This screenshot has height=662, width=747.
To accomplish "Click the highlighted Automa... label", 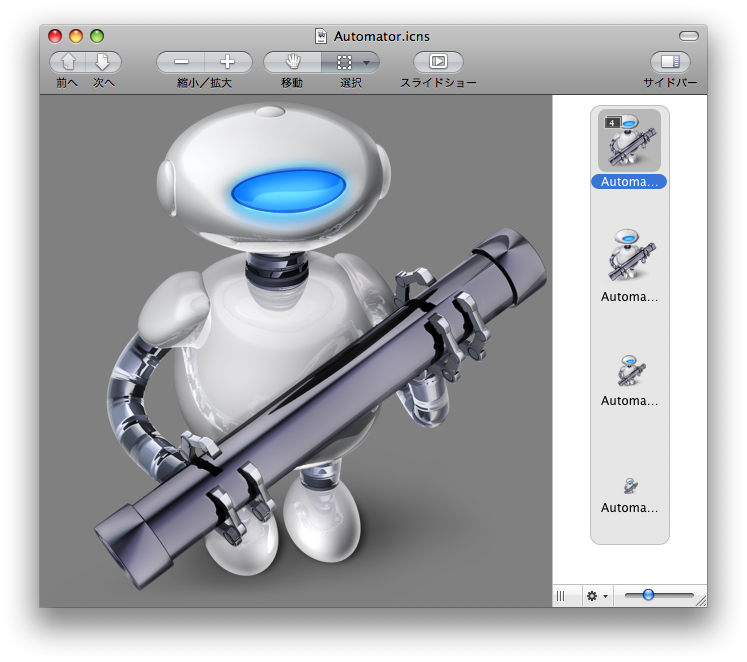I will click(x=629, y=182).
